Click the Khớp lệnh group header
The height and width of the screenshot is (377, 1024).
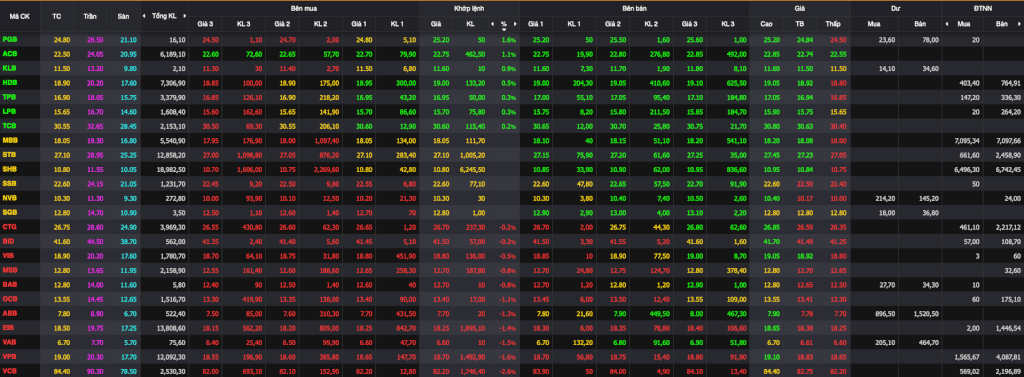(x=468, y=8)
